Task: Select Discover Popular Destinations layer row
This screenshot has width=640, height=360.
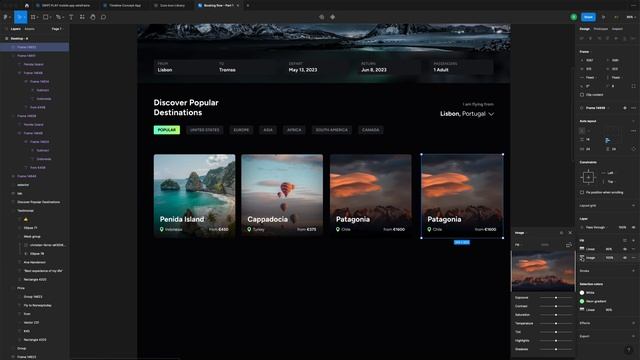Action: [38, 202]
